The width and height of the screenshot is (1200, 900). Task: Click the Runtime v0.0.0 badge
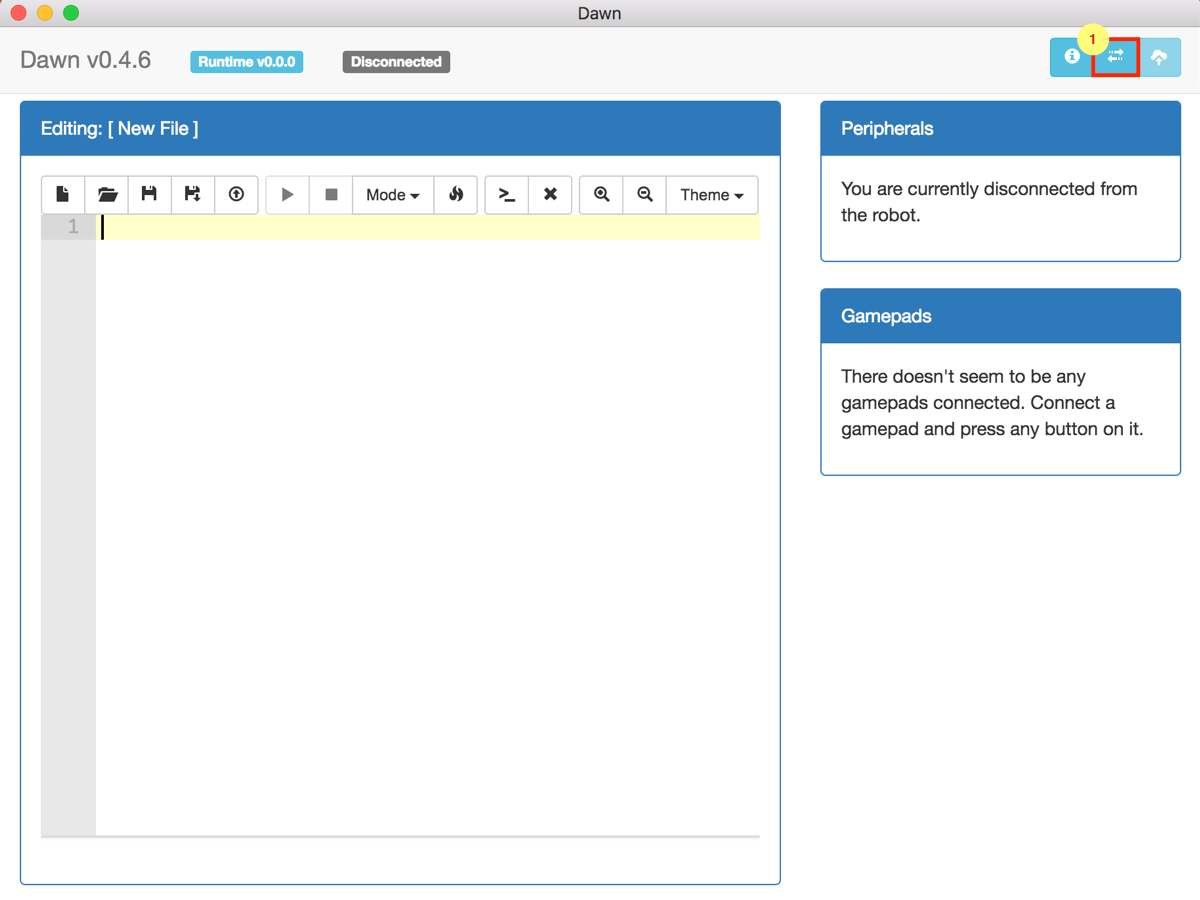click(247, 61)
